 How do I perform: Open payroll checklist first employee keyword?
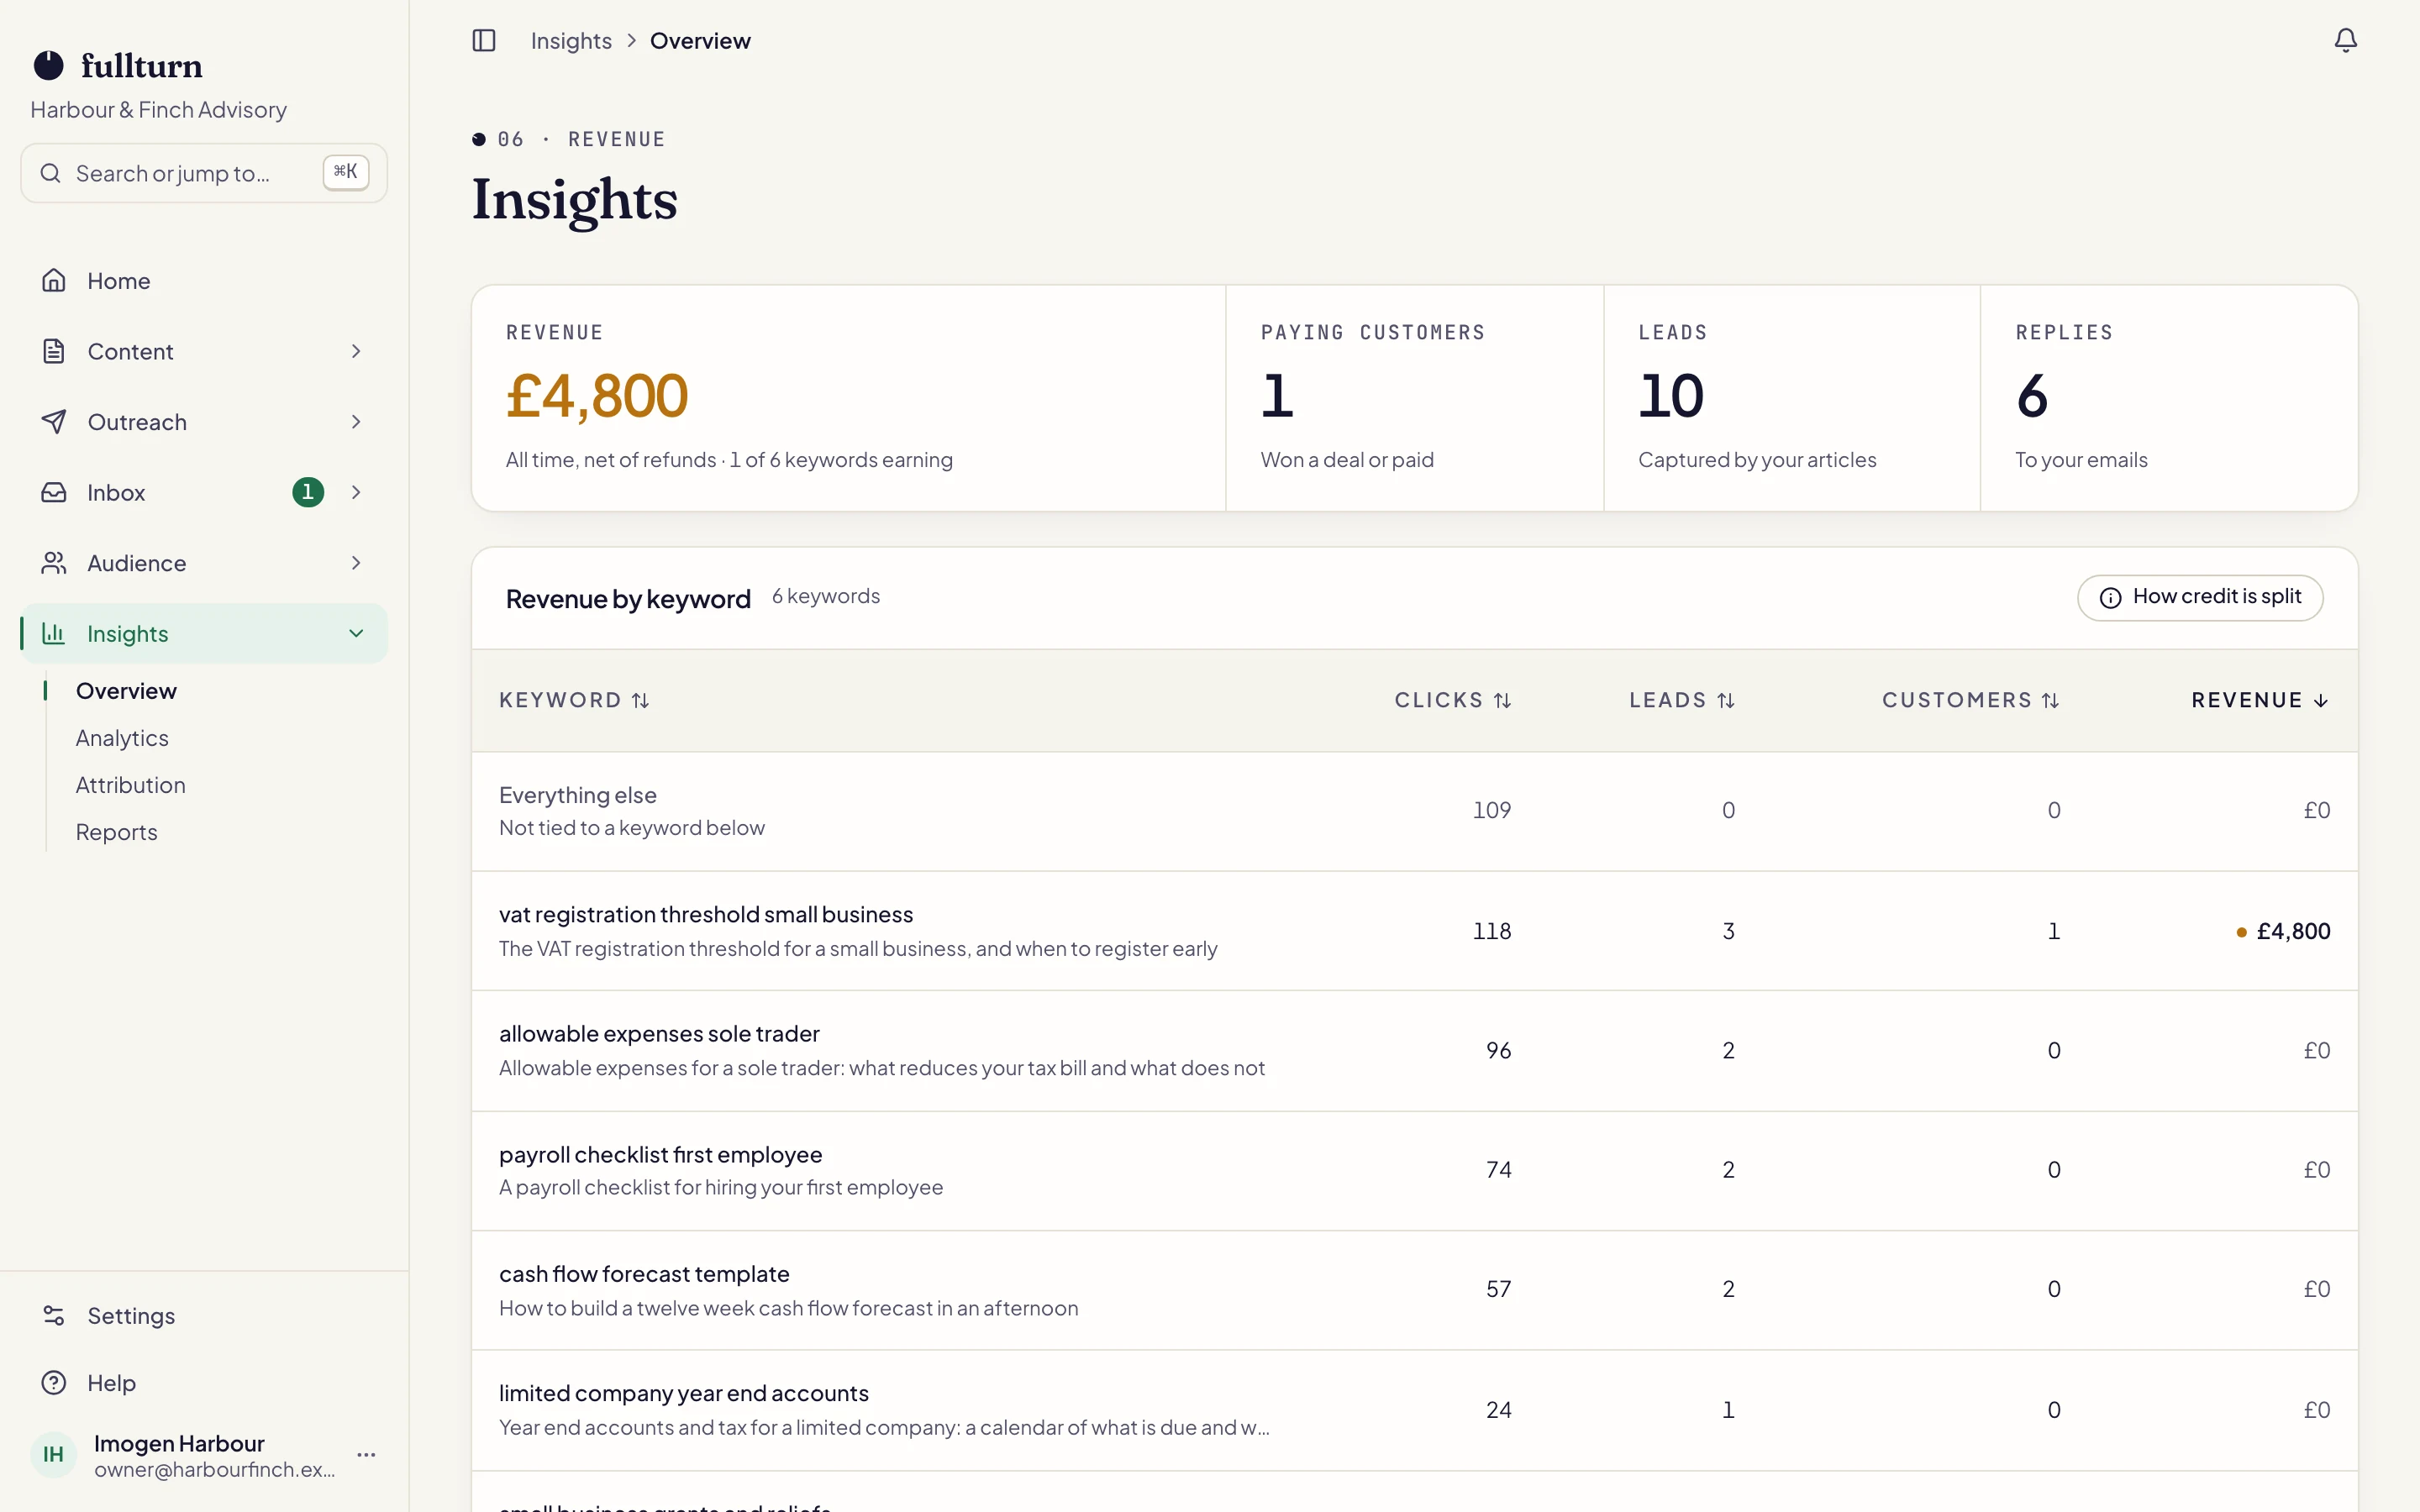tap(660, 1154)
